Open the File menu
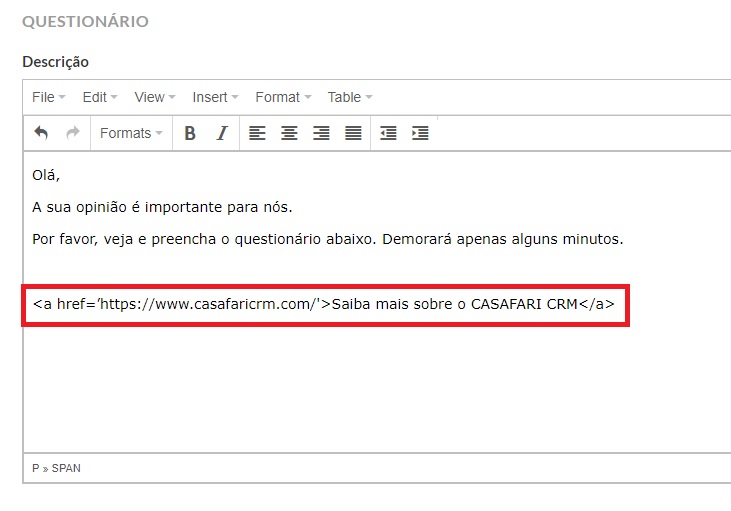The height and width of the screenshot is (511, 731). [48, 97]
